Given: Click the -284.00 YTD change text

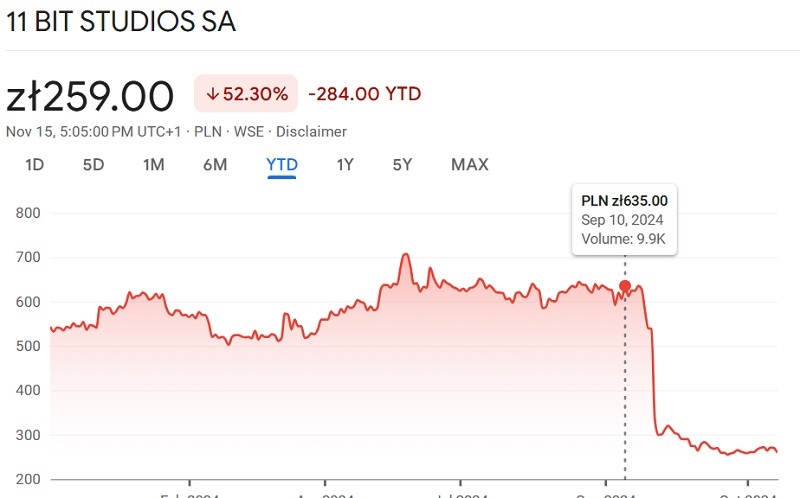Looking at the screenshot, I should [x=365, y=95].
